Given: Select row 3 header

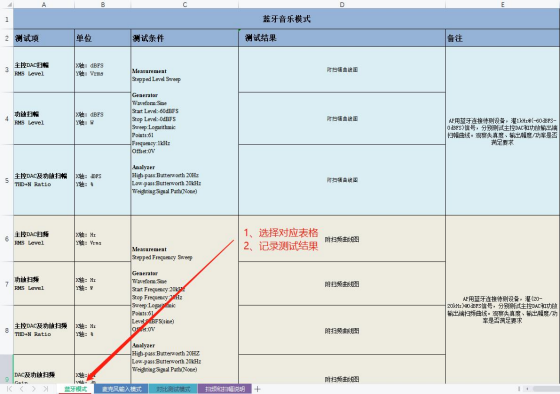Looking at the screenshot, I should tap(7, 69).
